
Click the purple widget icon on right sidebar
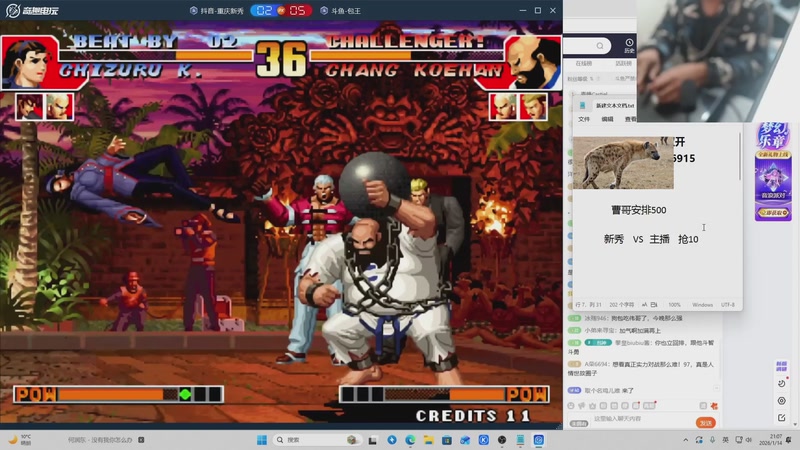[x=781, y=366]
